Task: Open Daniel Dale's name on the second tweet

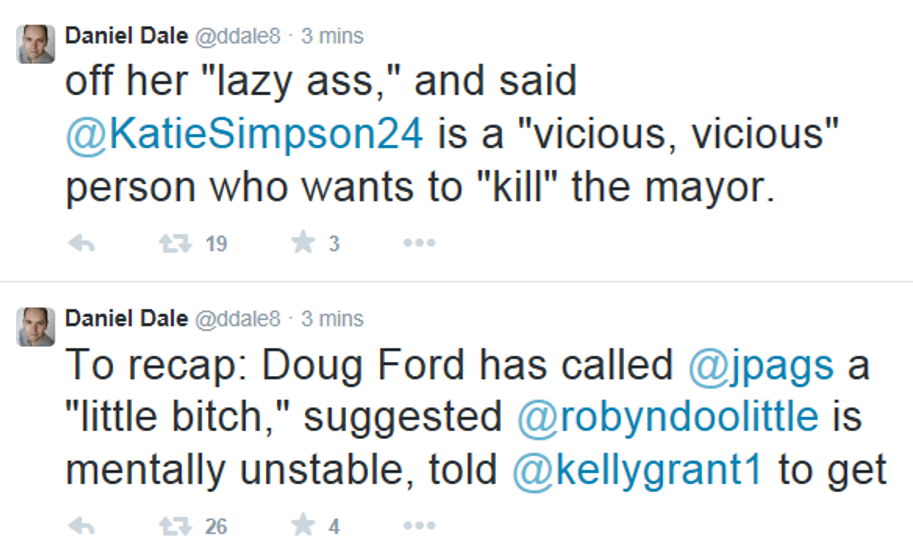Action: 126,319
